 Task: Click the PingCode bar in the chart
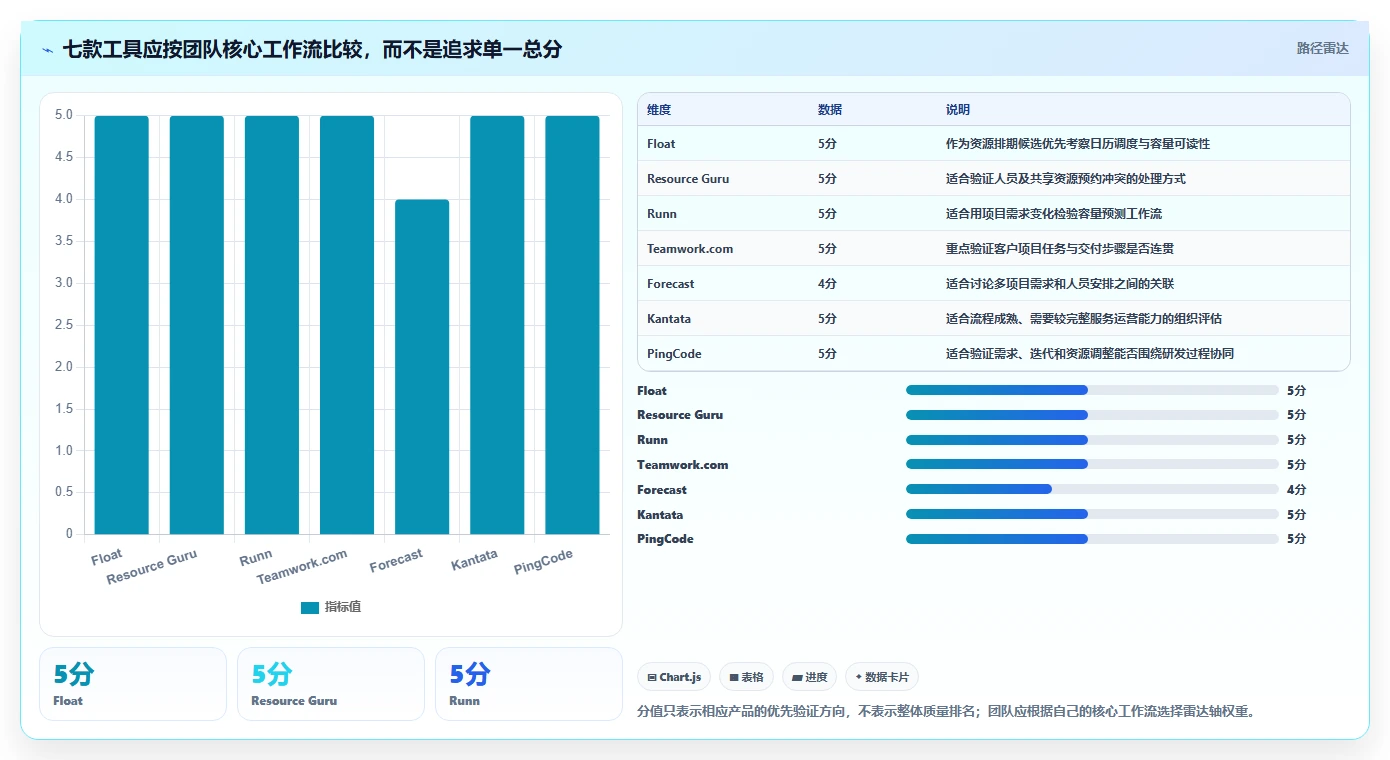tap(572, 325)
